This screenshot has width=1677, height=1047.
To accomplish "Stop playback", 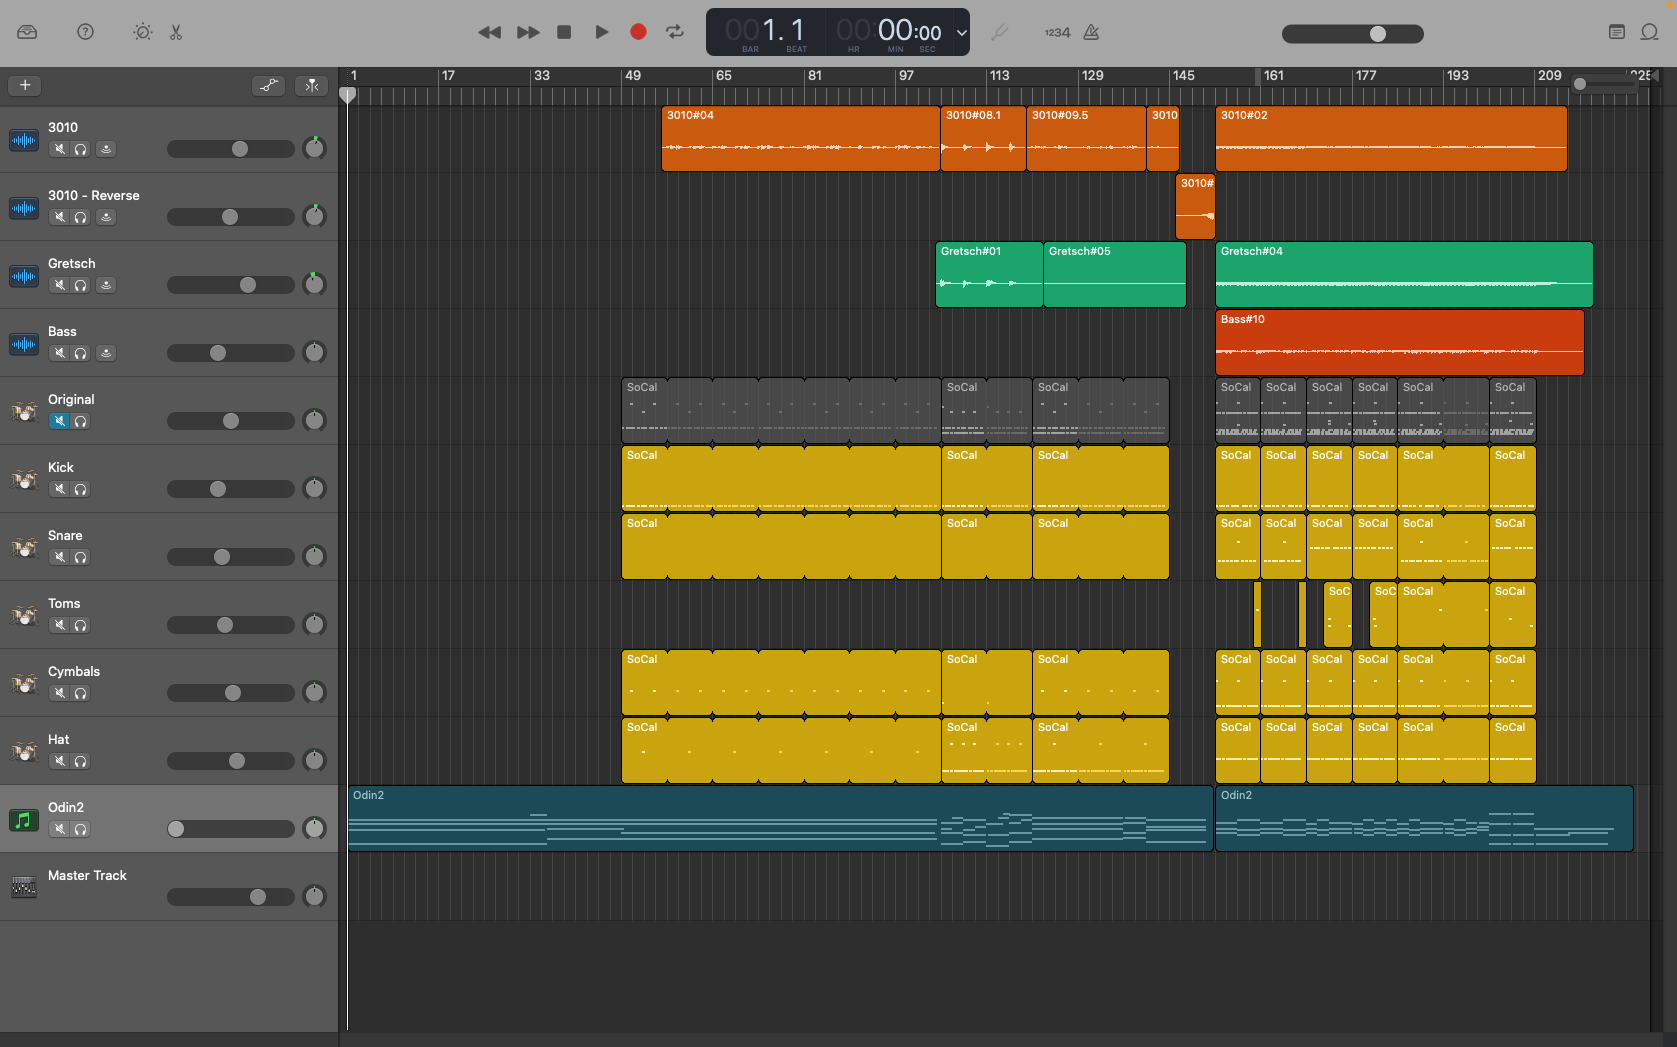I will [x=564, y=32].
